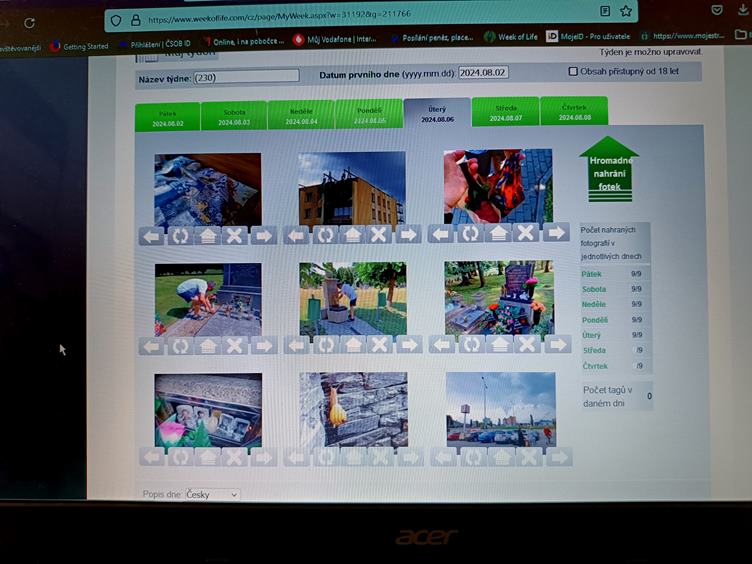This screenshot has width=752, height=564.
Task: Rotate the yellow building photo
Action: [325, 235]
